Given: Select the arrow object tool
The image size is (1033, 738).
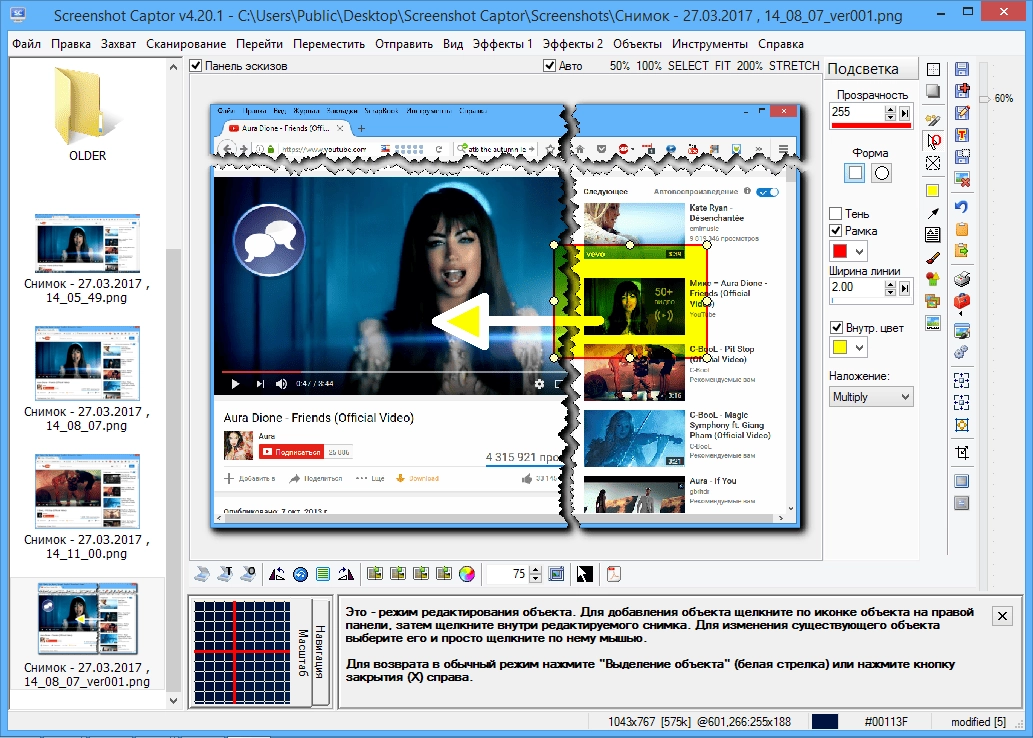Looking at the screenshot, I should (933, 213).
